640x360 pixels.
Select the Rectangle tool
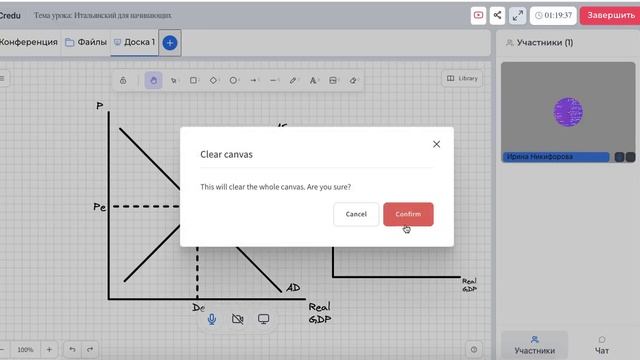pos(193,80)
